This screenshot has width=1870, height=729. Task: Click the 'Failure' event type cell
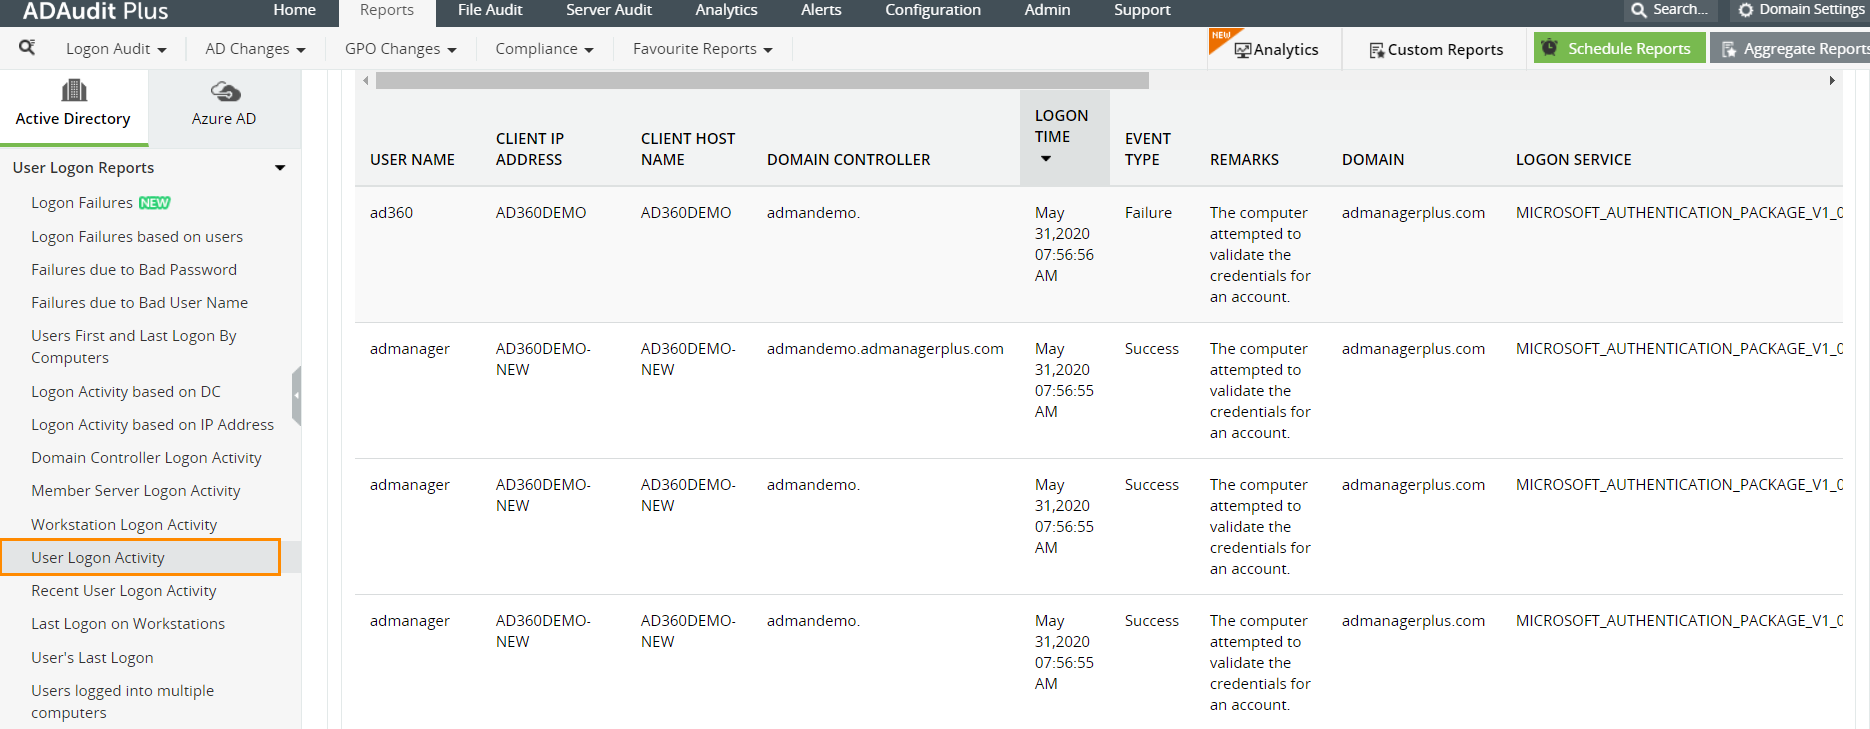coord(1148,213)
